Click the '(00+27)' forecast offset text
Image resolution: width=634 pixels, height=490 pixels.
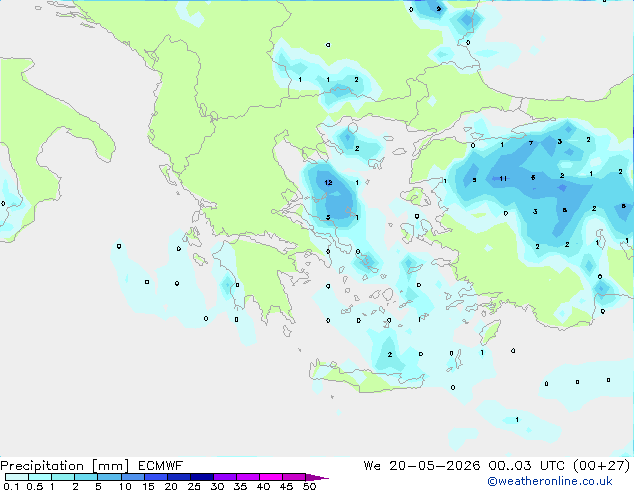point(602,466)
